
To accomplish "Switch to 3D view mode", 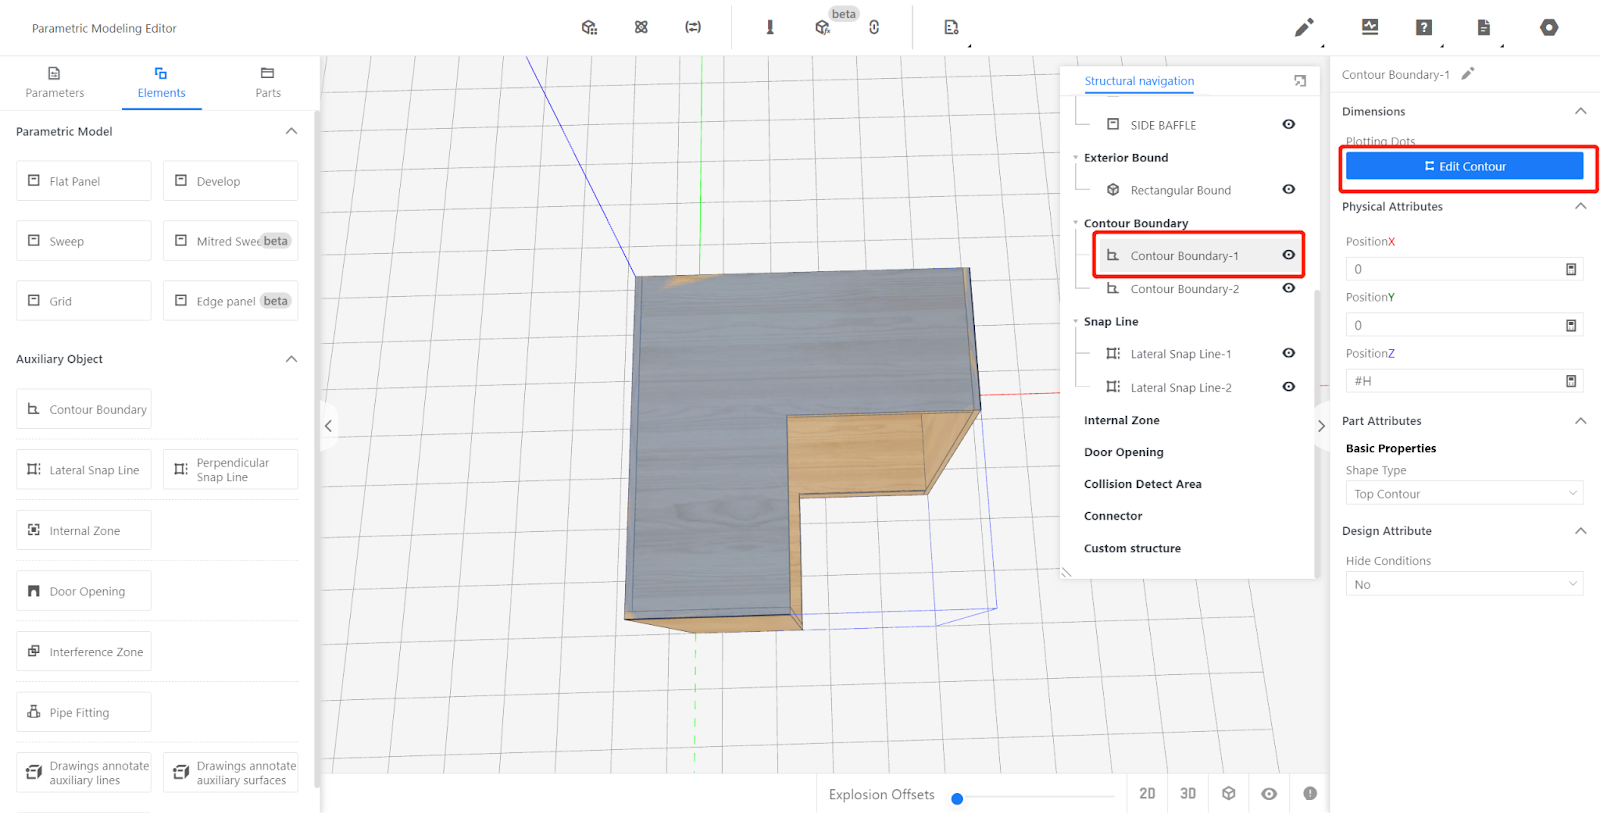I will pyautogui.click(x=1188, y=793).
